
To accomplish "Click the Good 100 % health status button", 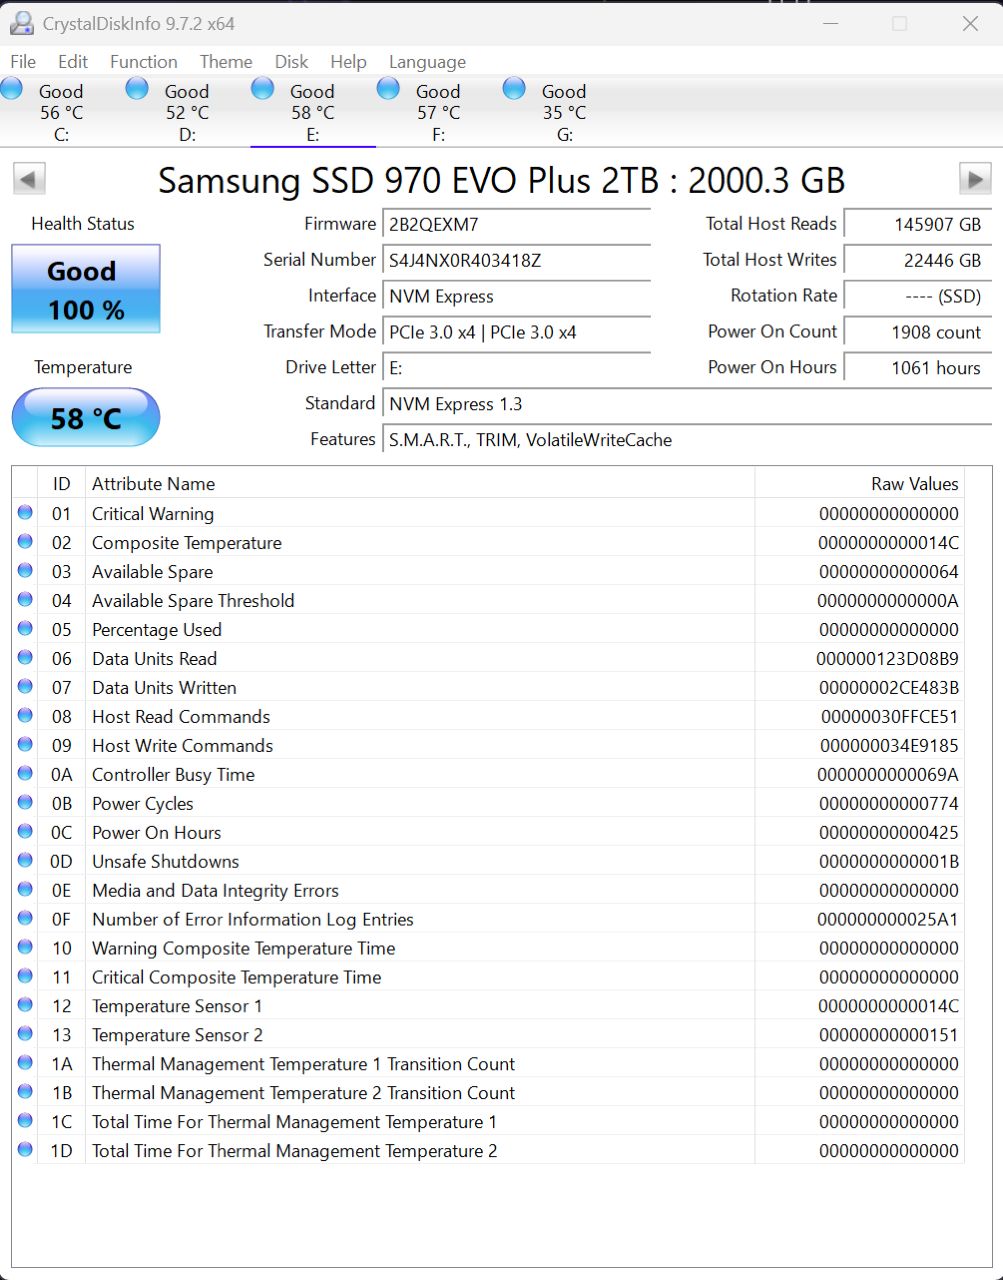I will (x=86, y=290).
